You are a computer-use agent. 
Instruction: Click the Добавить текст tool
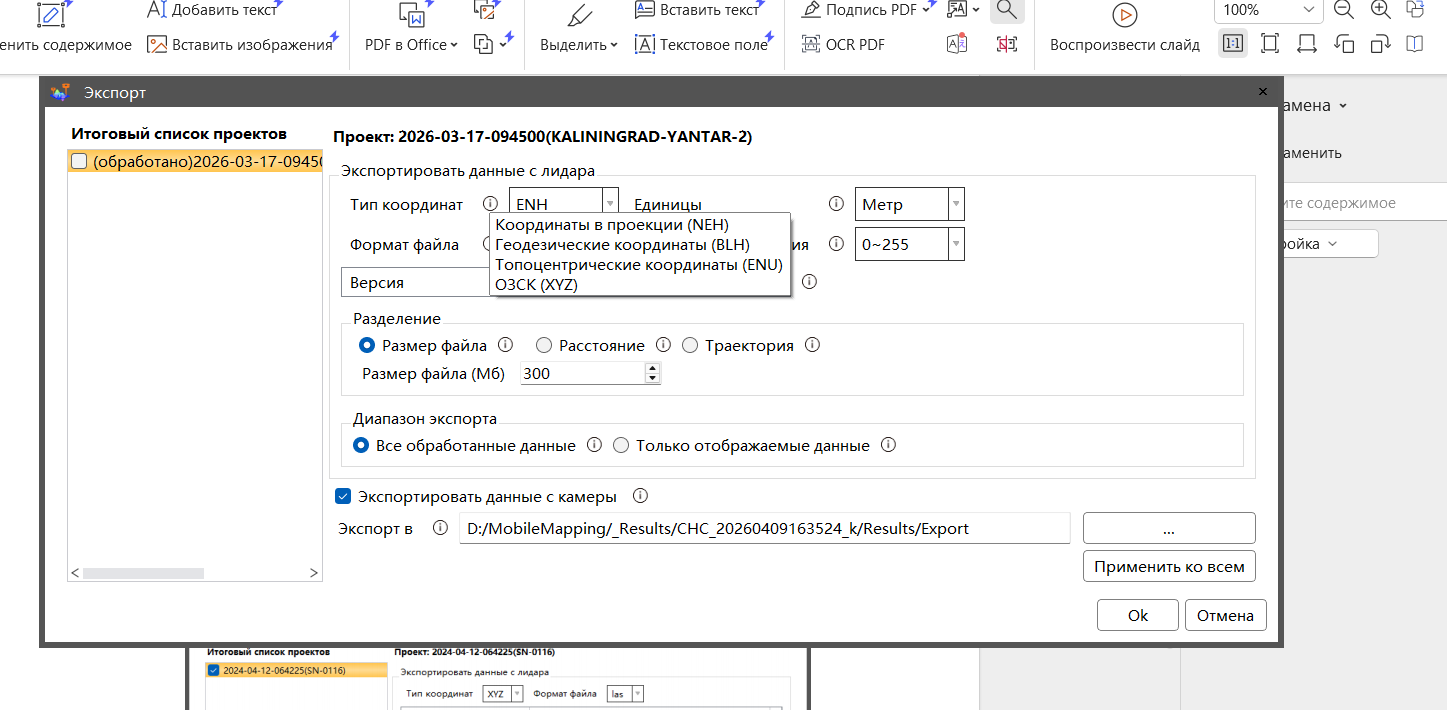[x=211, y=10]
